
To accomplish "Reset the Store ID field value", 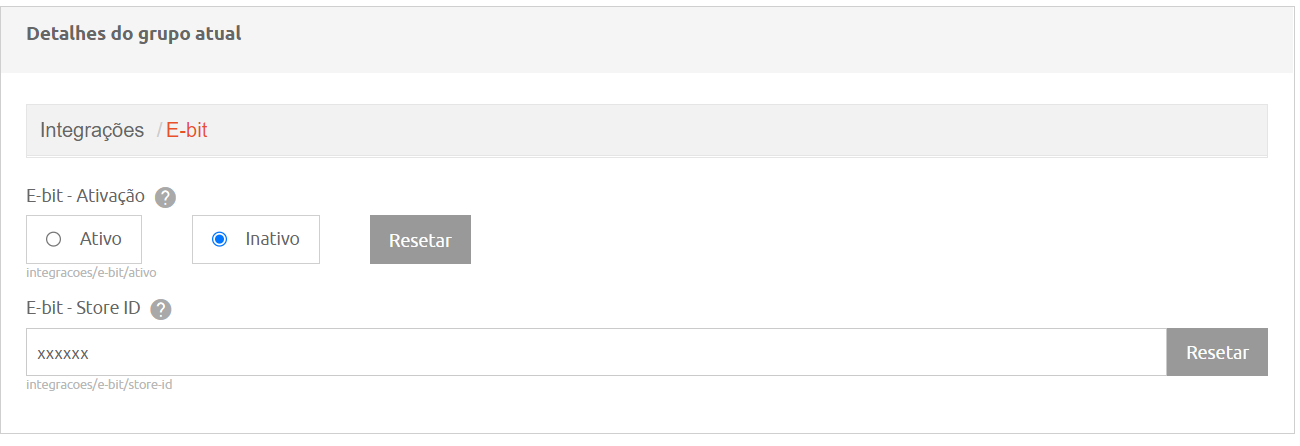I will click(1217, 352).
